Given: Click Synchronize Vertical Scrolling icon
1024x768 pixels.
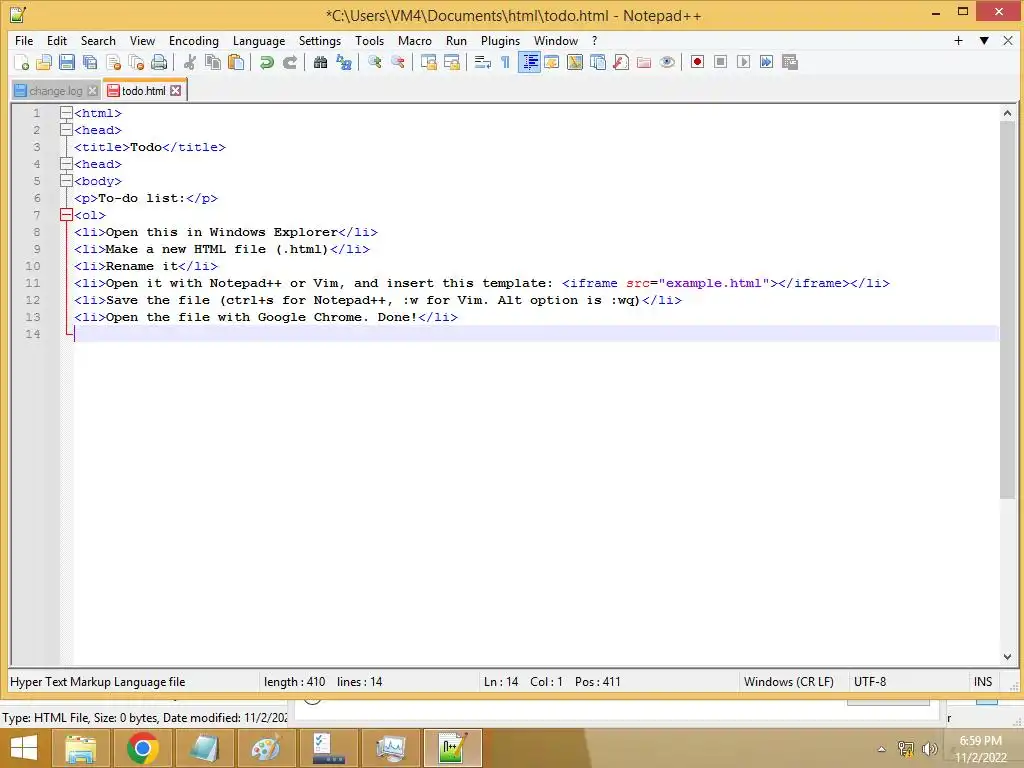Looking at the screenshot, I should click(428, 62).
